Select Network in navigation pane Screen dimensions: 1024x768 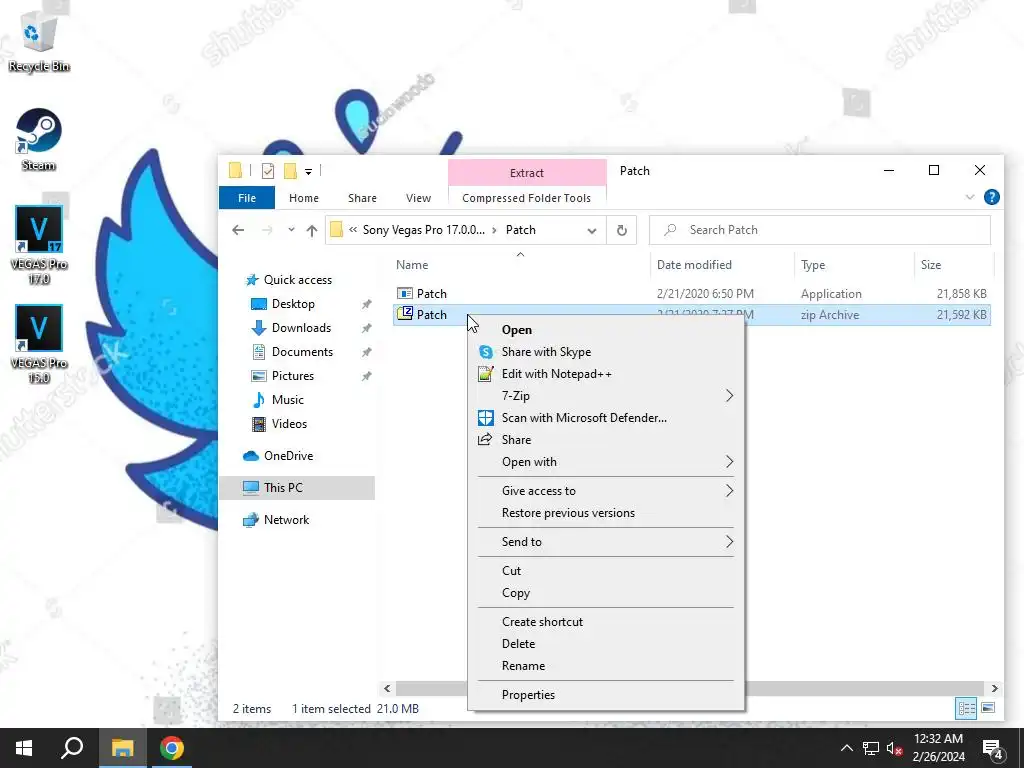pyautogui.click(x=286, y=520)
